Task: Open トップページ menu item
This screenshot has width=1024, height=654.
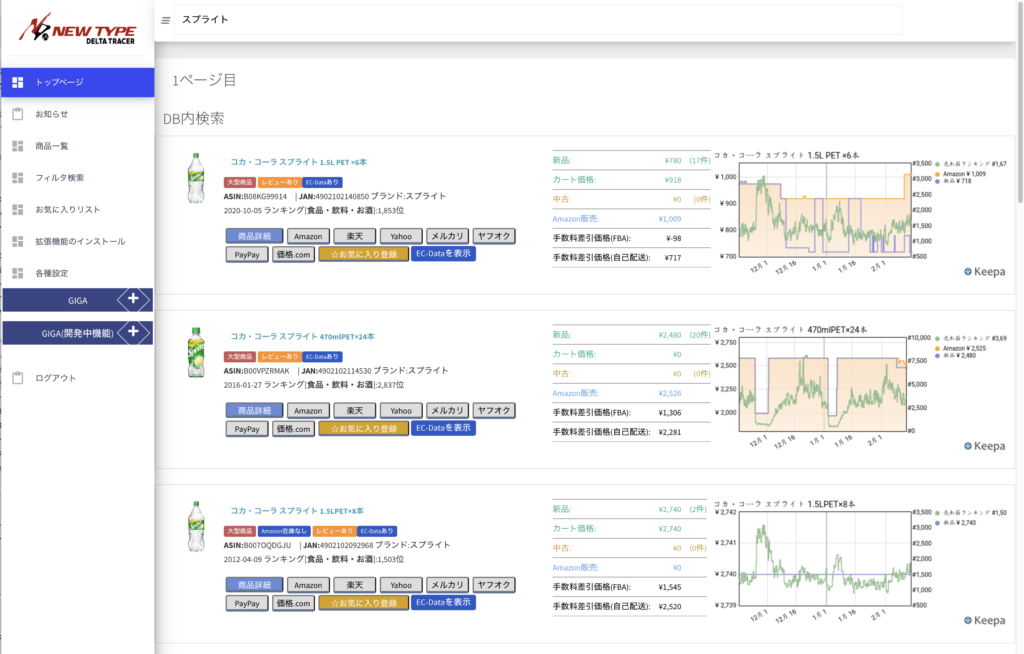Action: 78,82
